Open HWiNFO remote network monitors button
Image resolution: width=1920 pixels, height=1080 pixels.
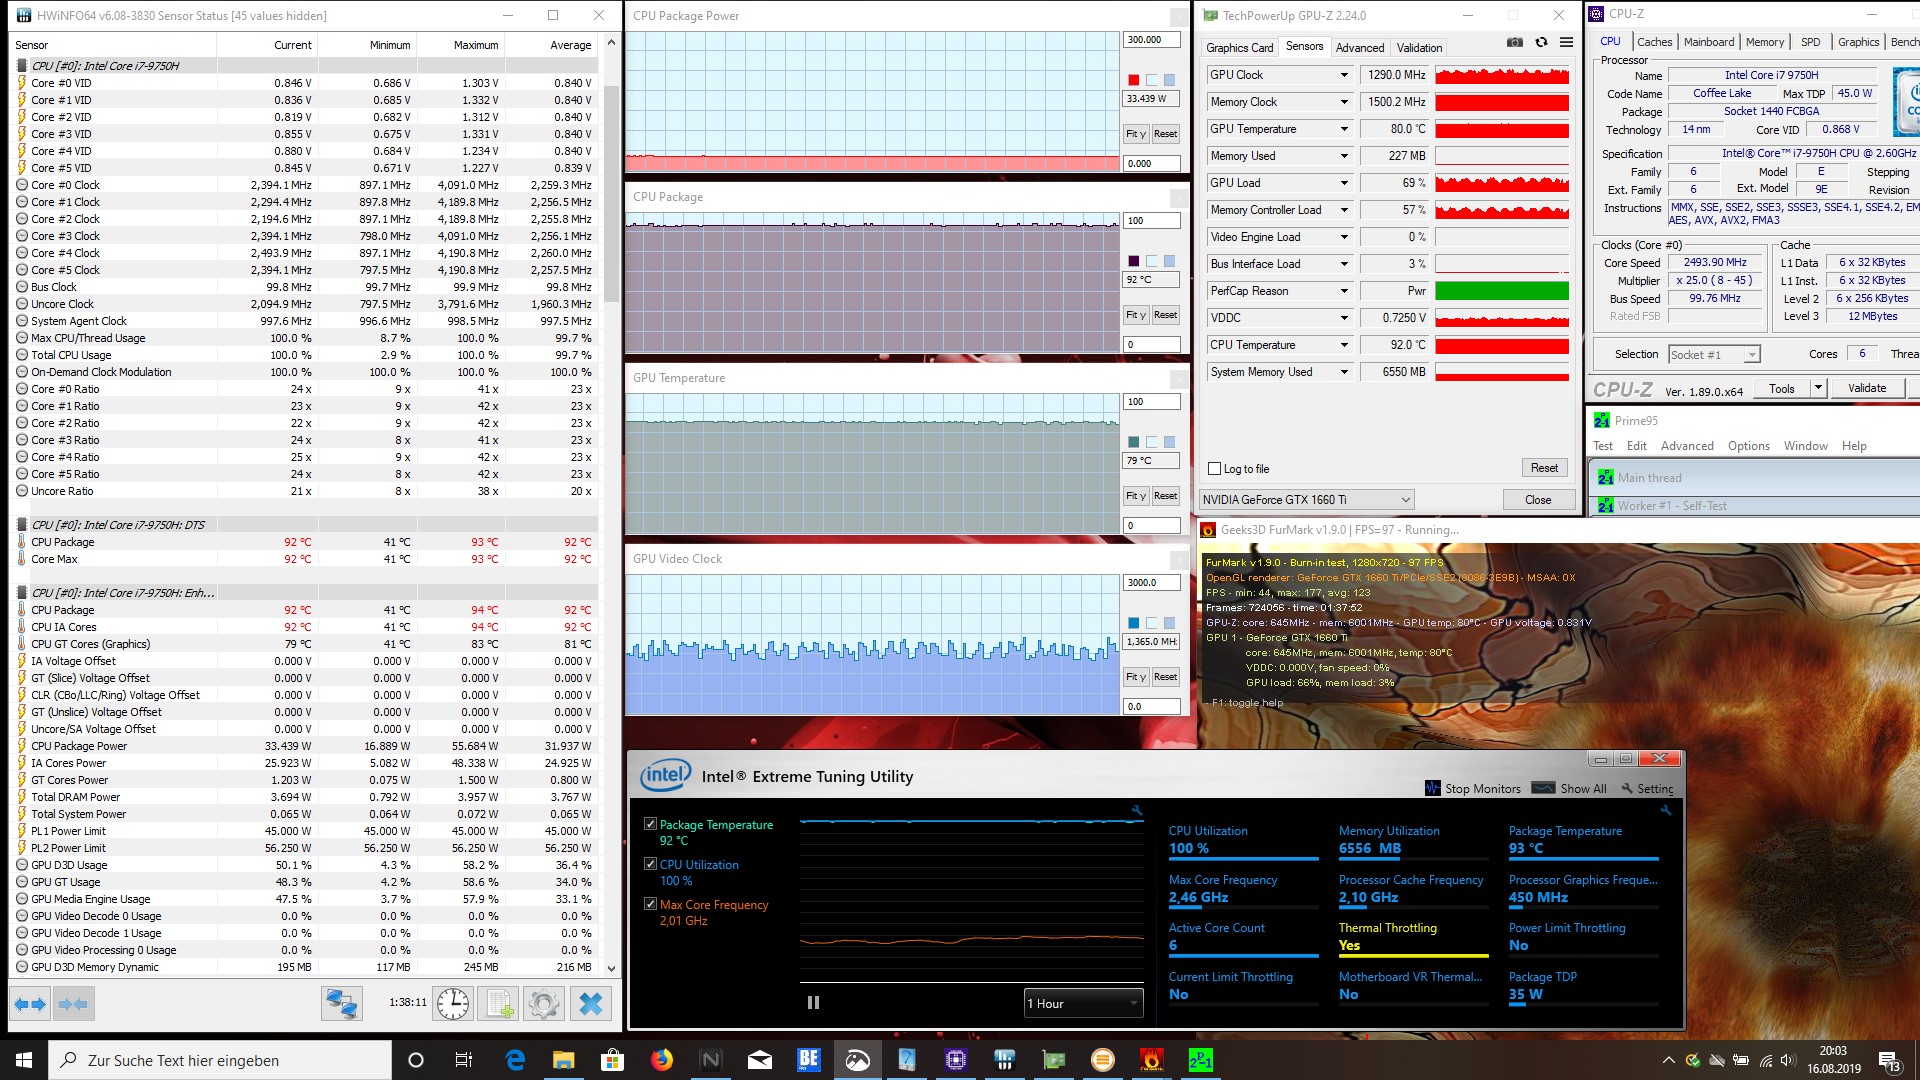(x=341, y=1003)
